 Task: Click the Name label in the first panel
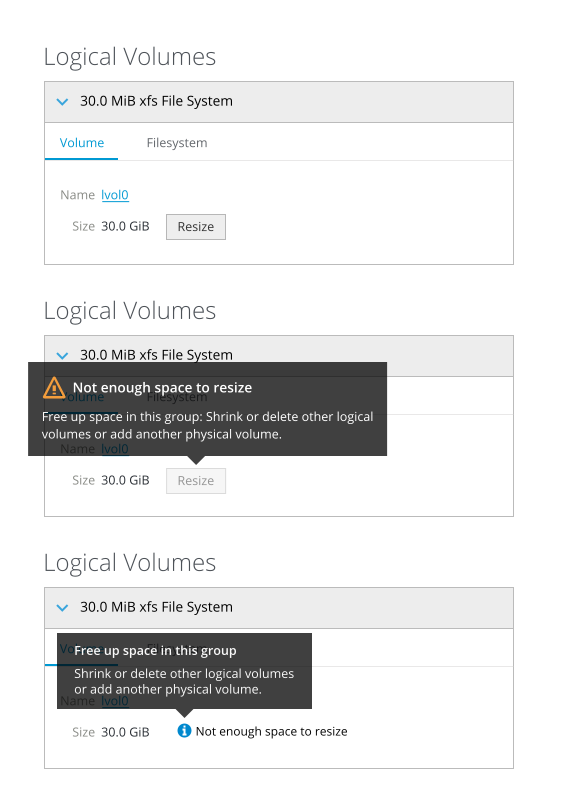77,195
